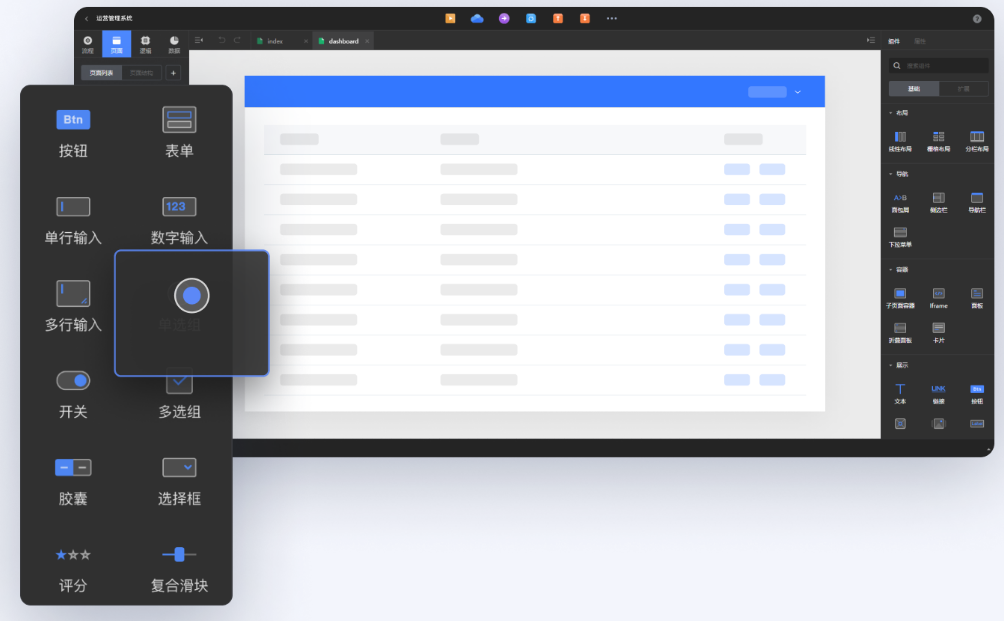Click the purple arrow icon in top bar
The width and height of the screenshot is (1004, 621).
coord(505,19)
